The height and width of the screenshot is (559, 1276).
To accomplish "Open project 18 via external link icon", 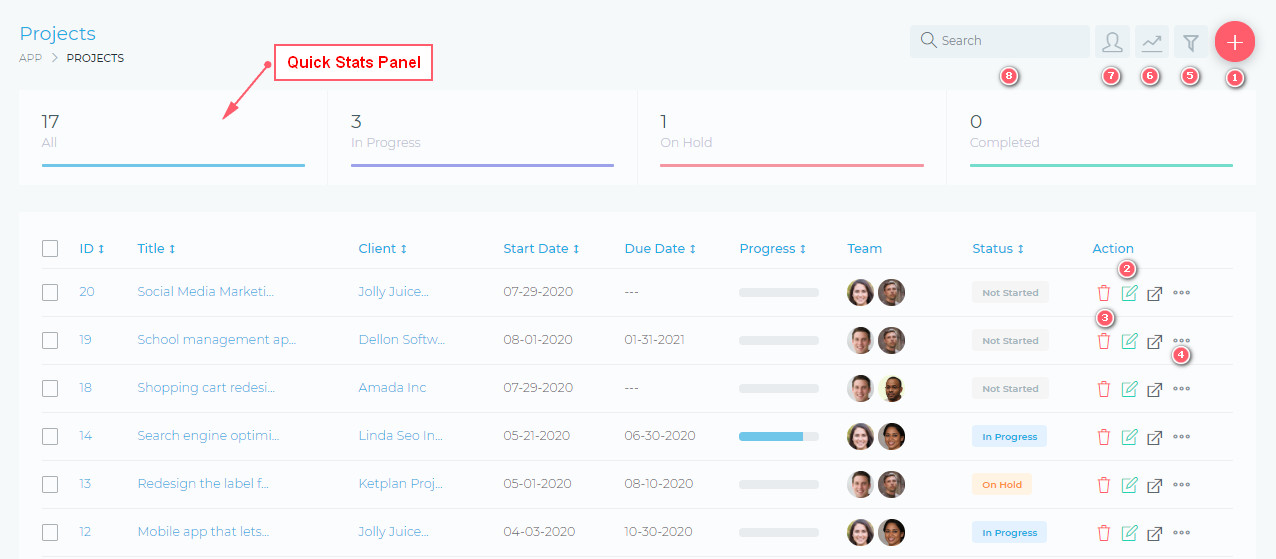I will coord(1155,389).
